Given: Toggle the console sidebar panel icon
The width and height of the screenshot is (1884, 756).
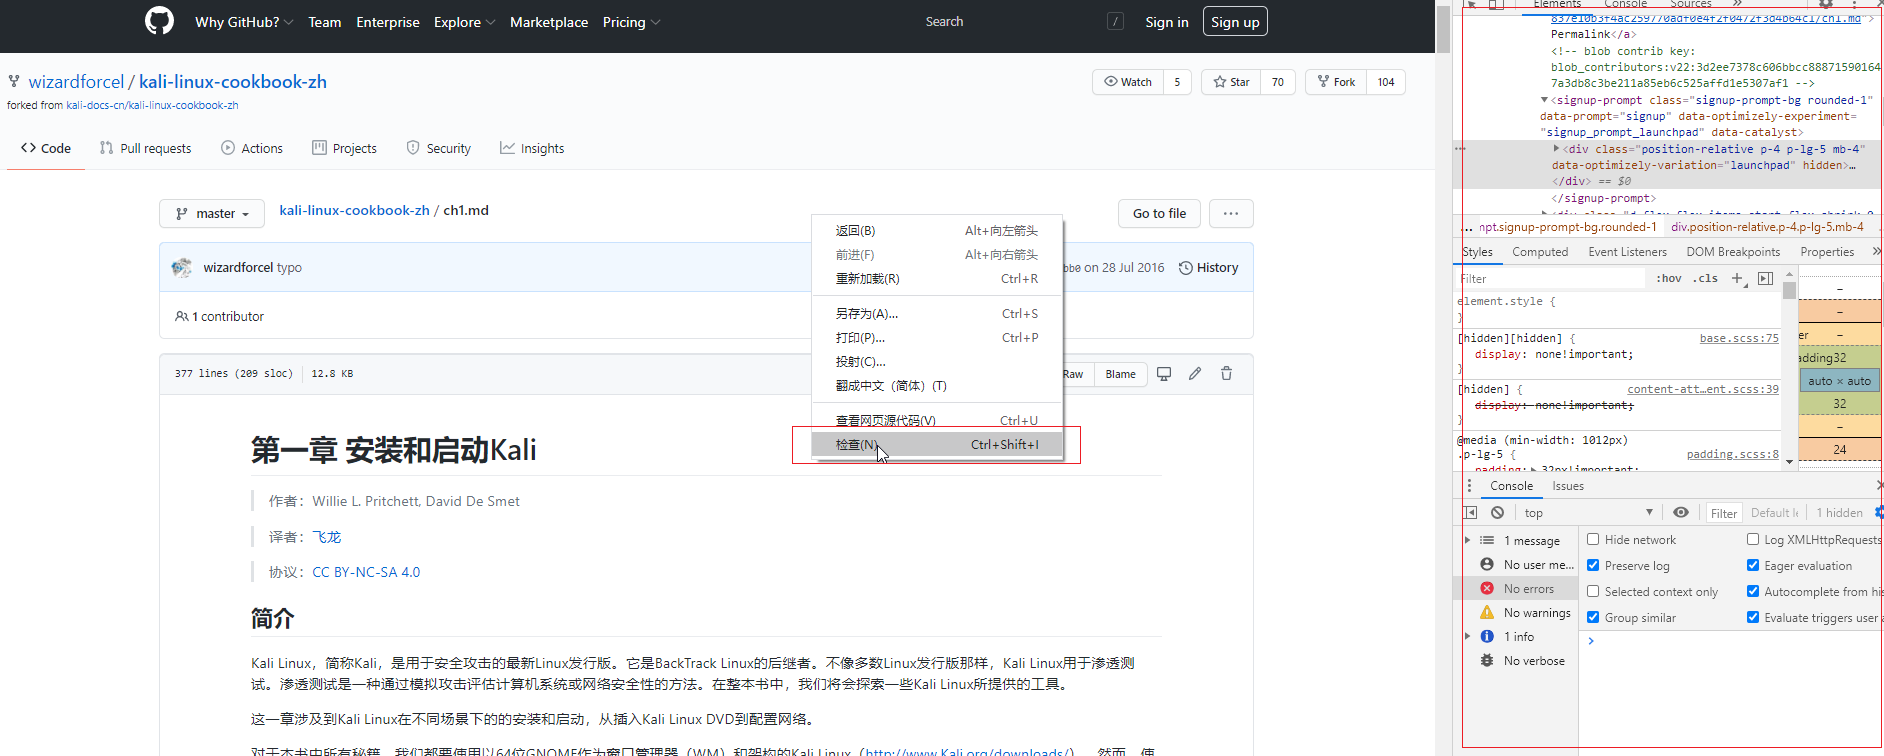Looking at the screenshot, I should pos(1470,513).
